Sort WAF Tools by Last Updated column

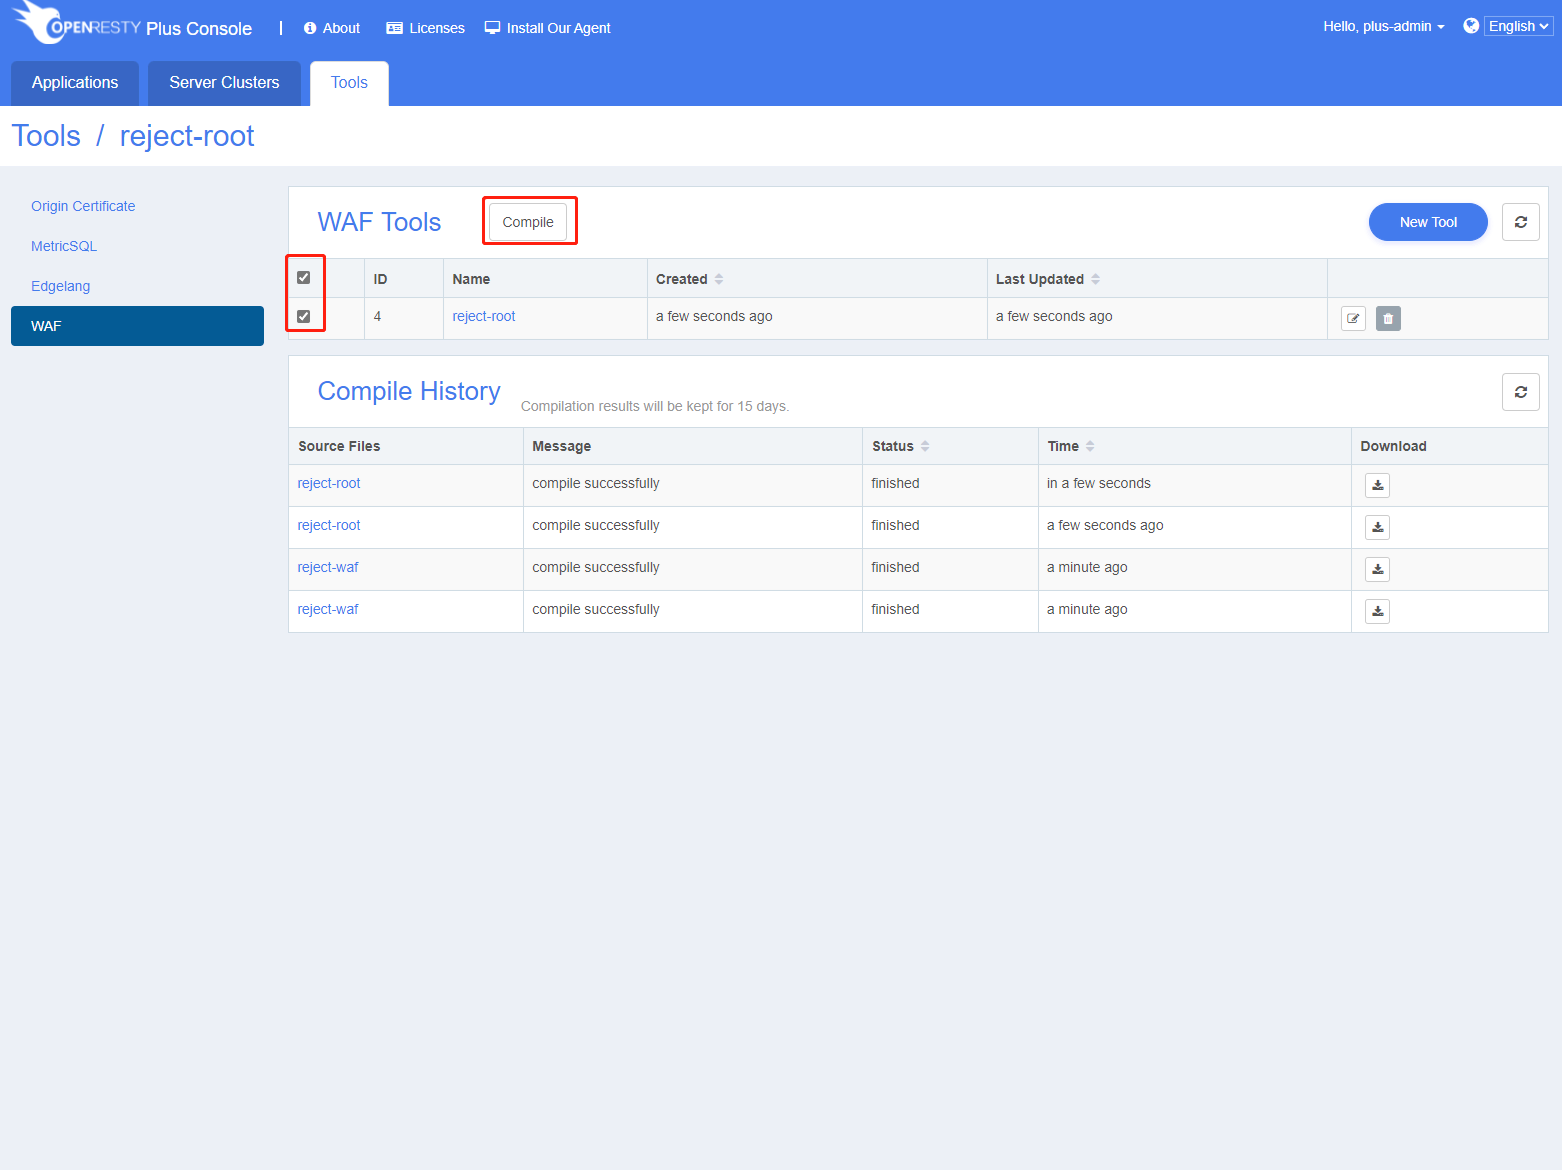(1096, 279)
